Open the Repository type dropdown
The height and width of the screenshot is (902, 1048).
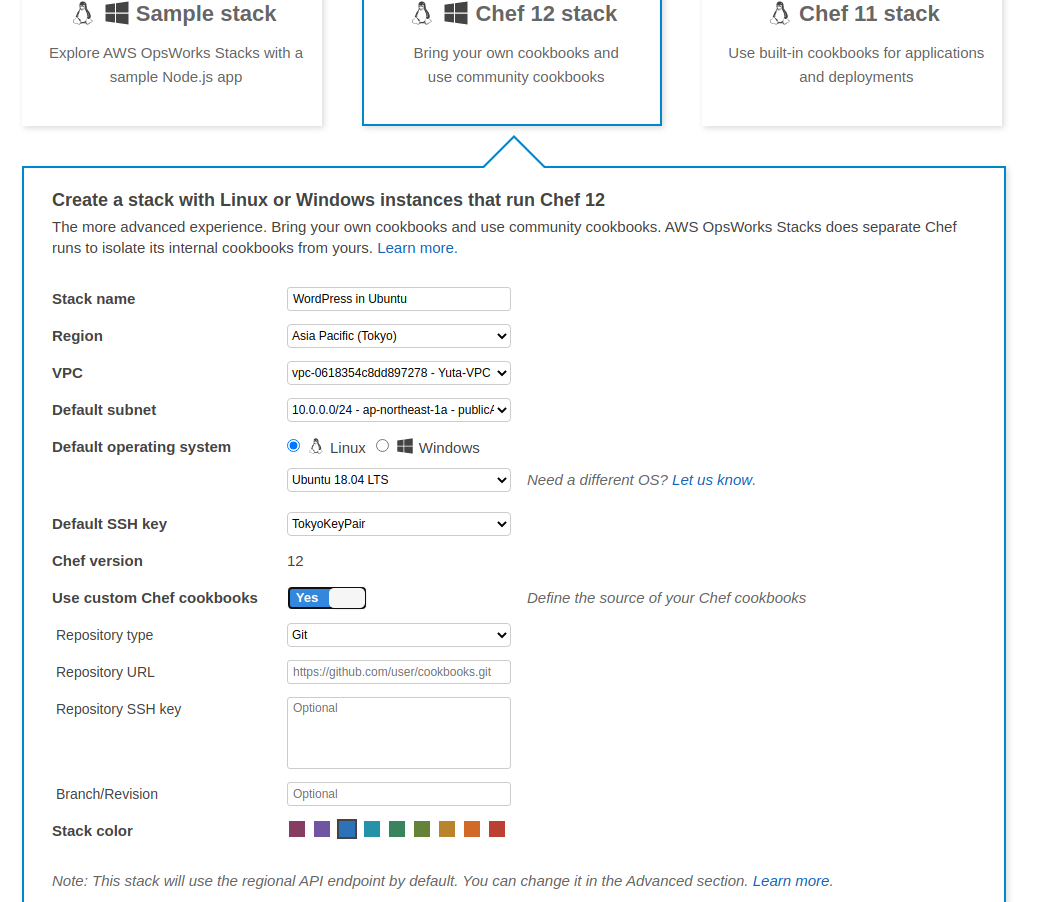tap(399, 635)
